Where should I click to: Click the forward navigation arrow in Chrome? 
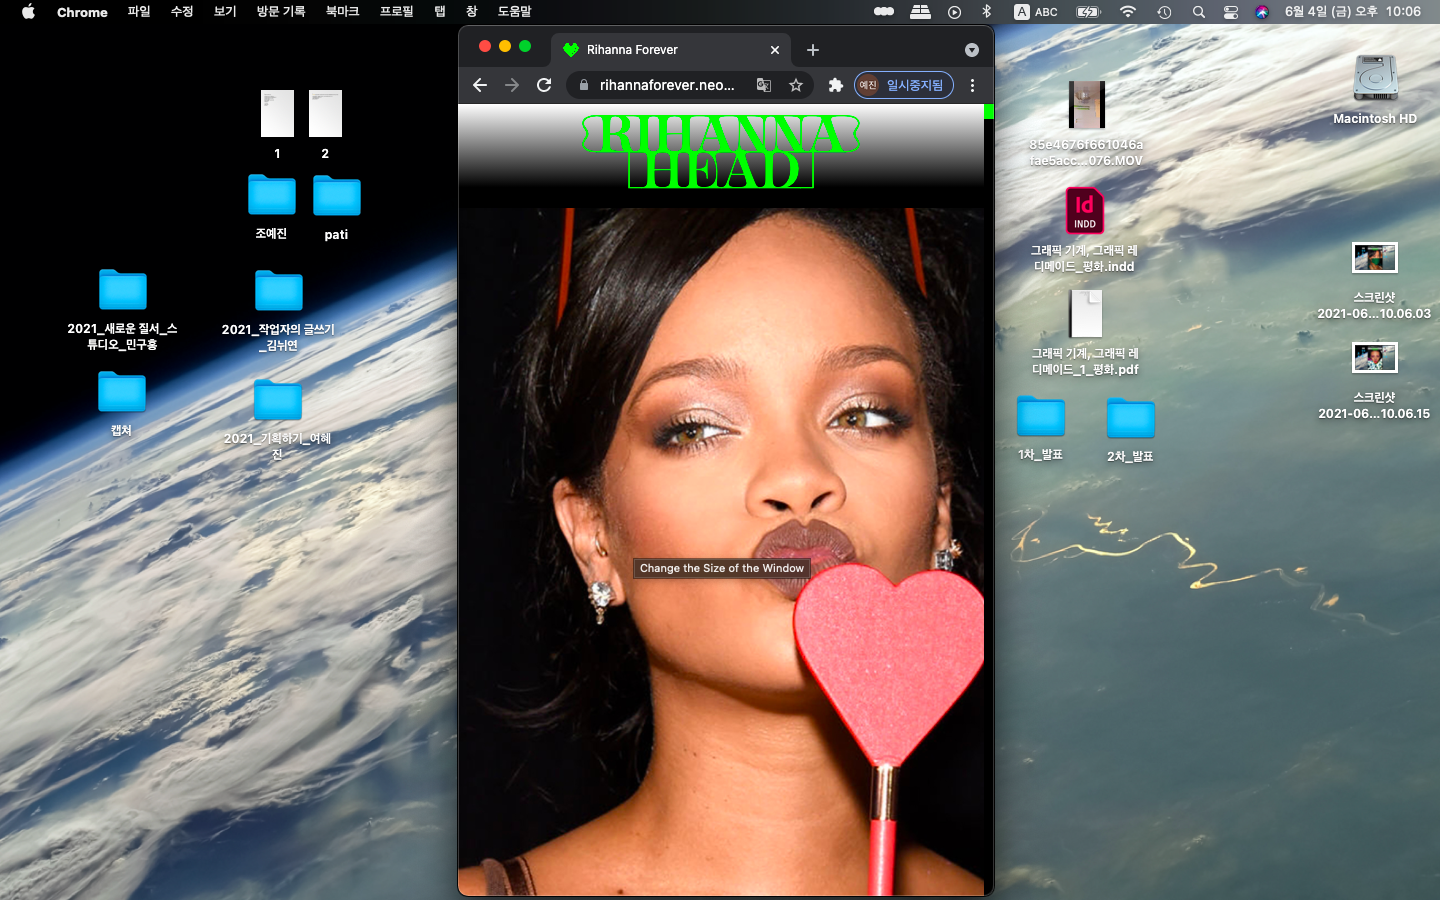(512, 85)
